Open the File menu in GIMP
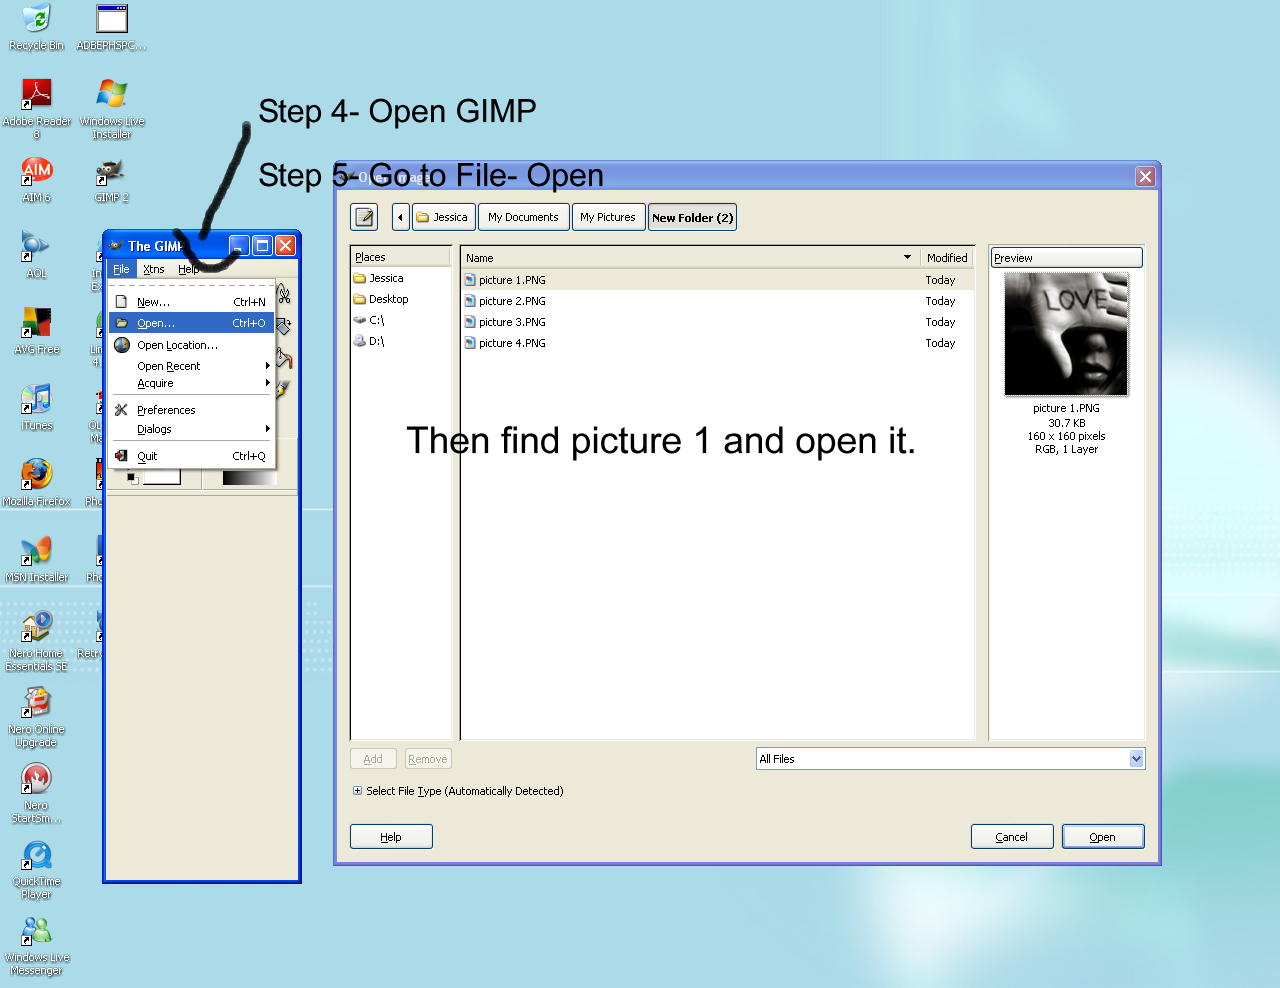 121,269
